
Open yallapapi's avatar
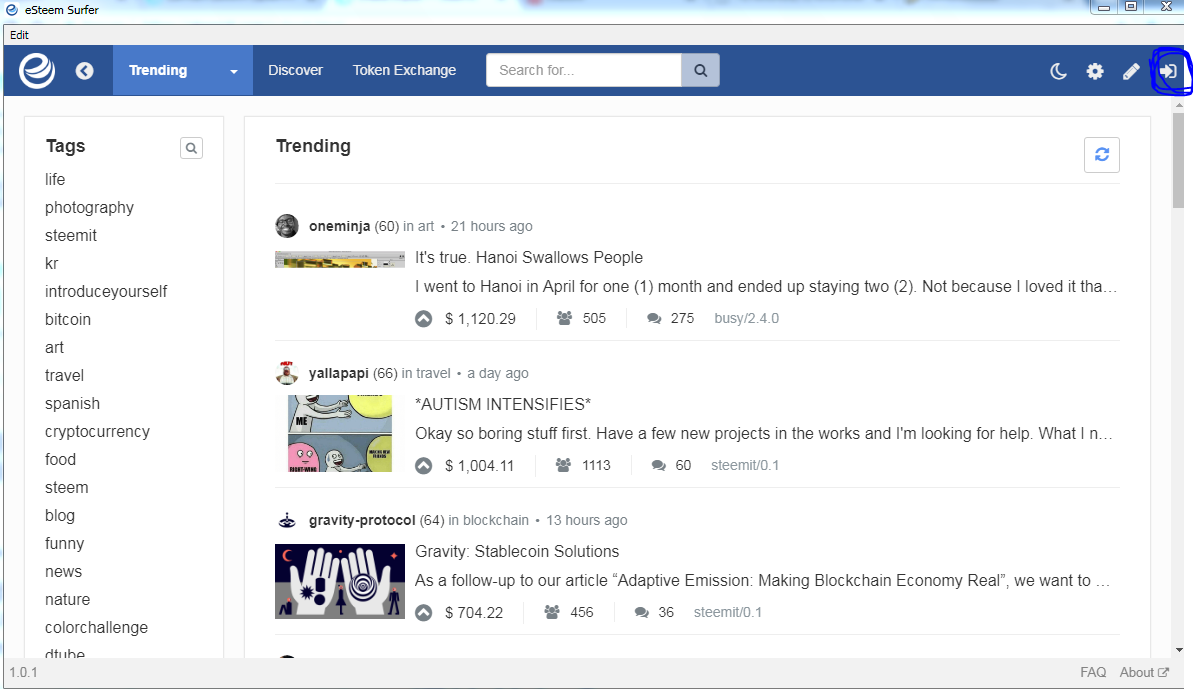click(x=287, y=373)
